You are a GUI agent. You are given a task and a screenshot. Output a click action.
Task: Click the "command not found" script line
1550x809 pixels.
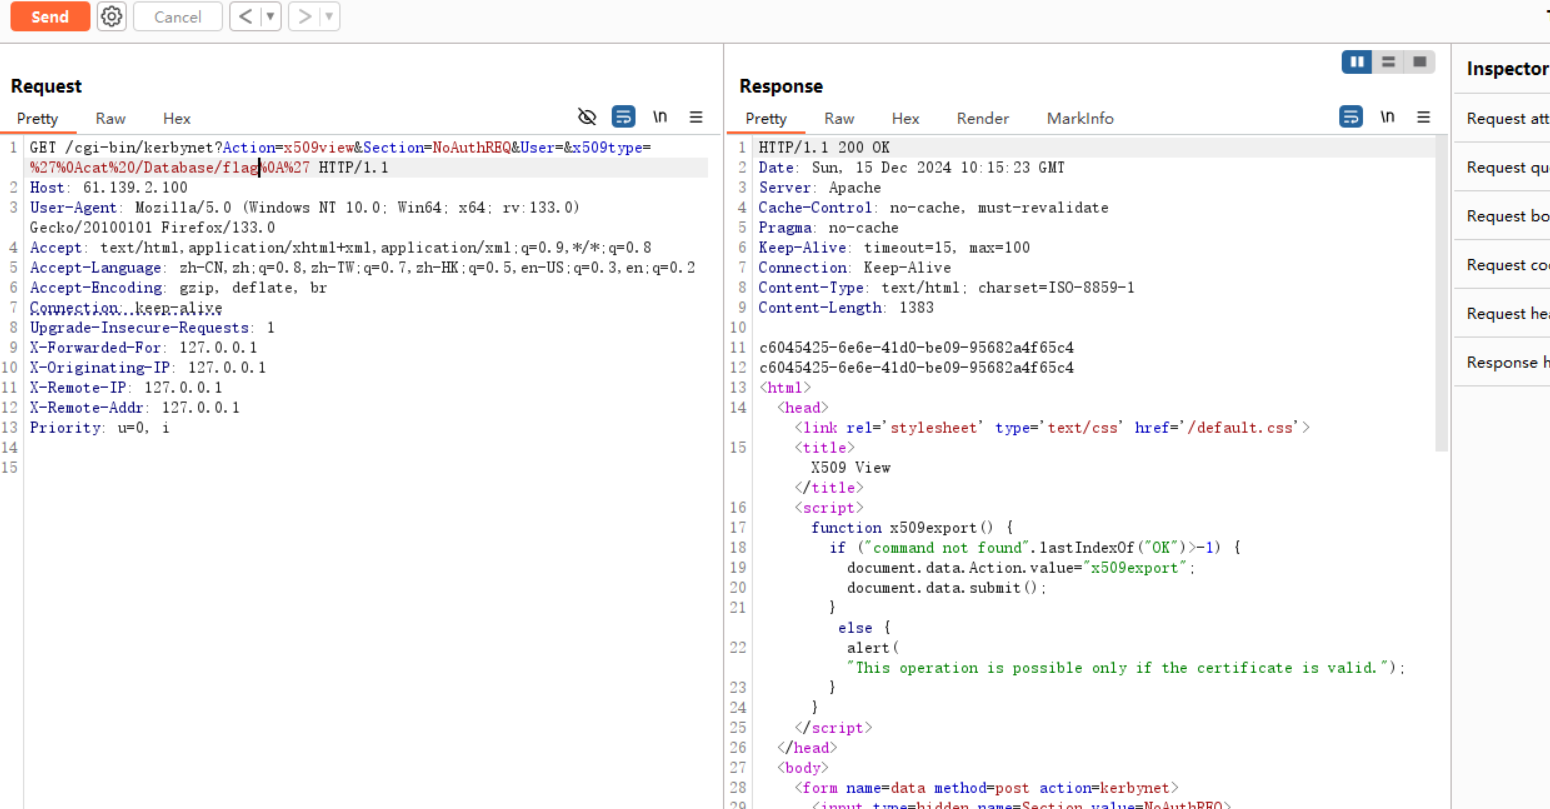click(1034, 547)
